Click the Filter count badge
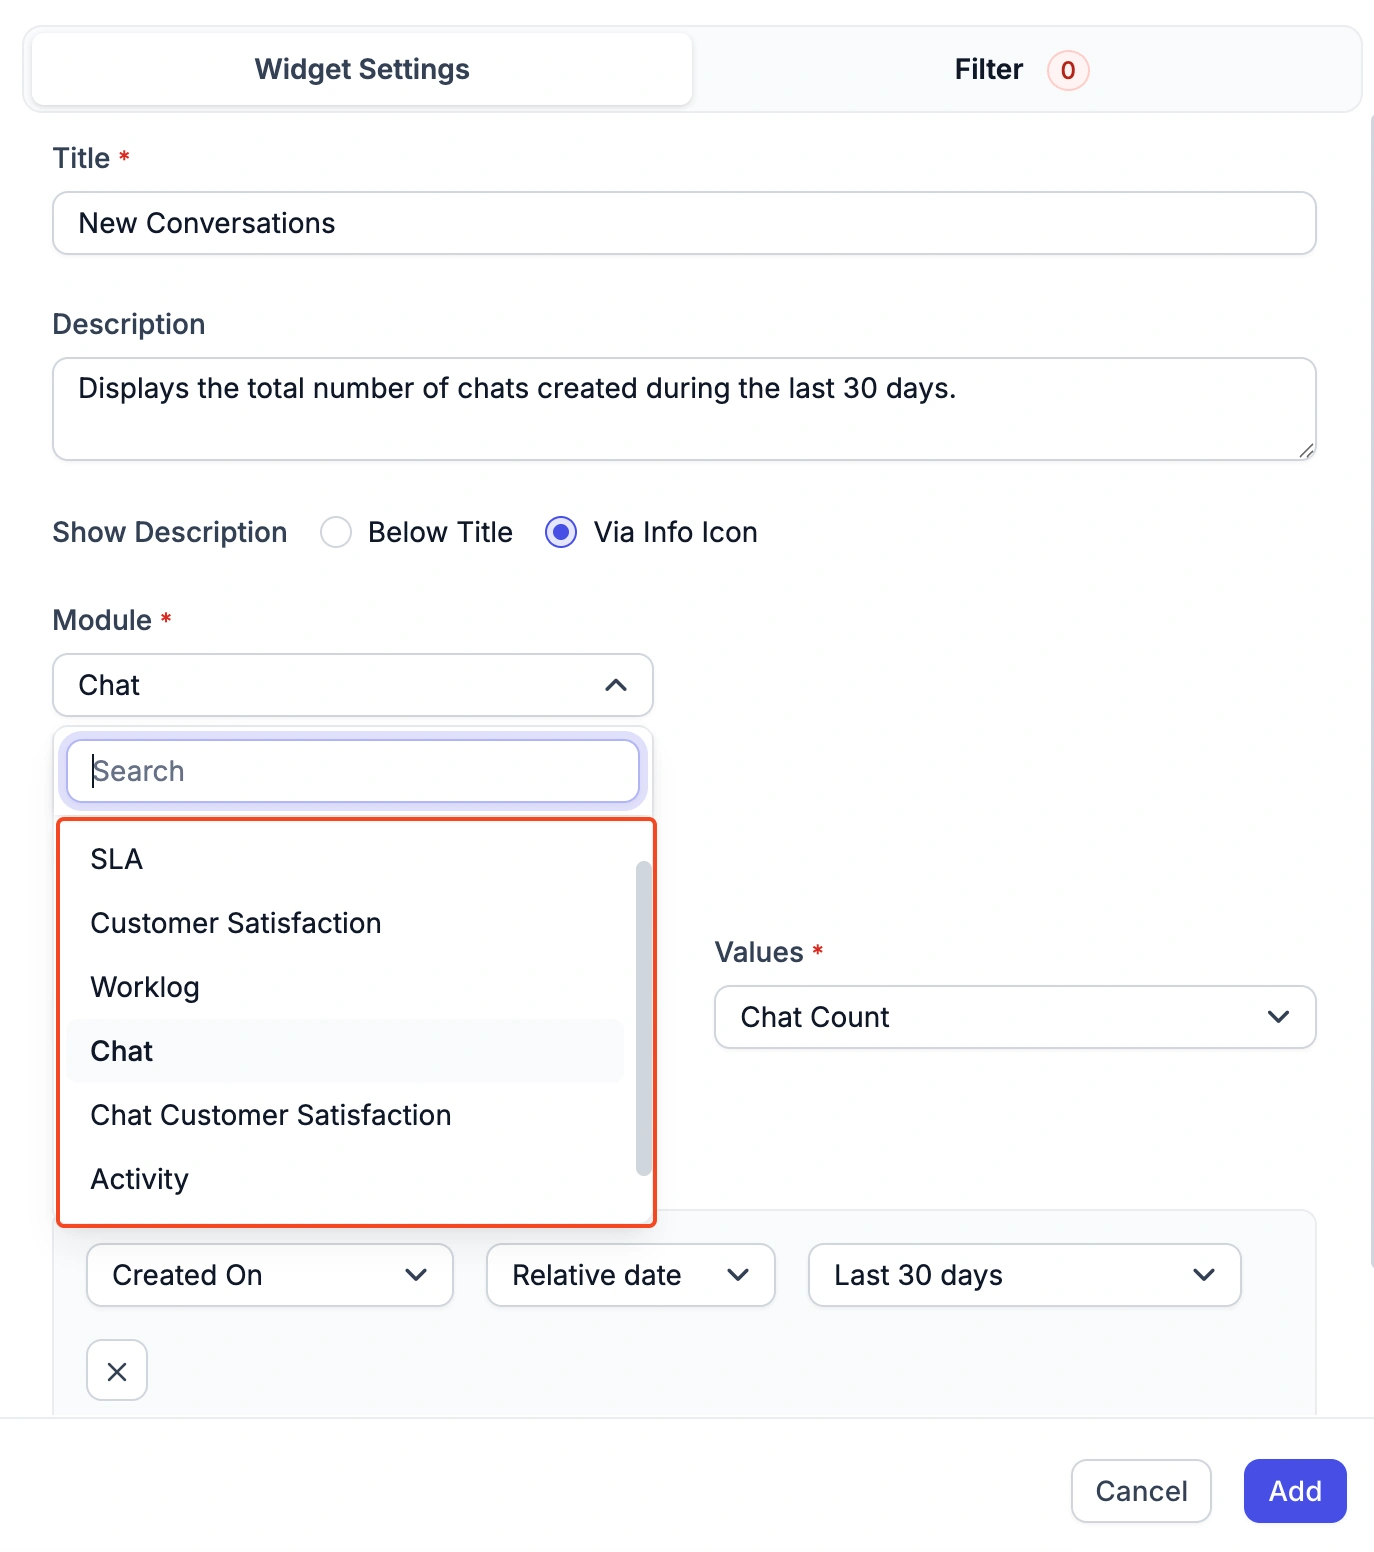Image resolution: width=1374 pixels, height=1552 pixels. point(1068,70)
